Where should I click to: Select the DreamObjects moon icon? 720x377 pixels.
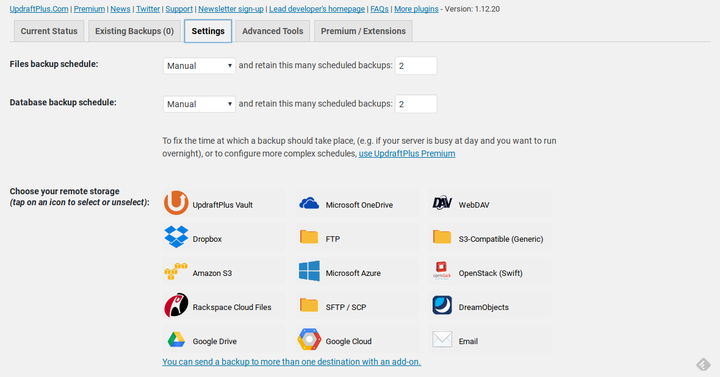click(x=442, y=305)
